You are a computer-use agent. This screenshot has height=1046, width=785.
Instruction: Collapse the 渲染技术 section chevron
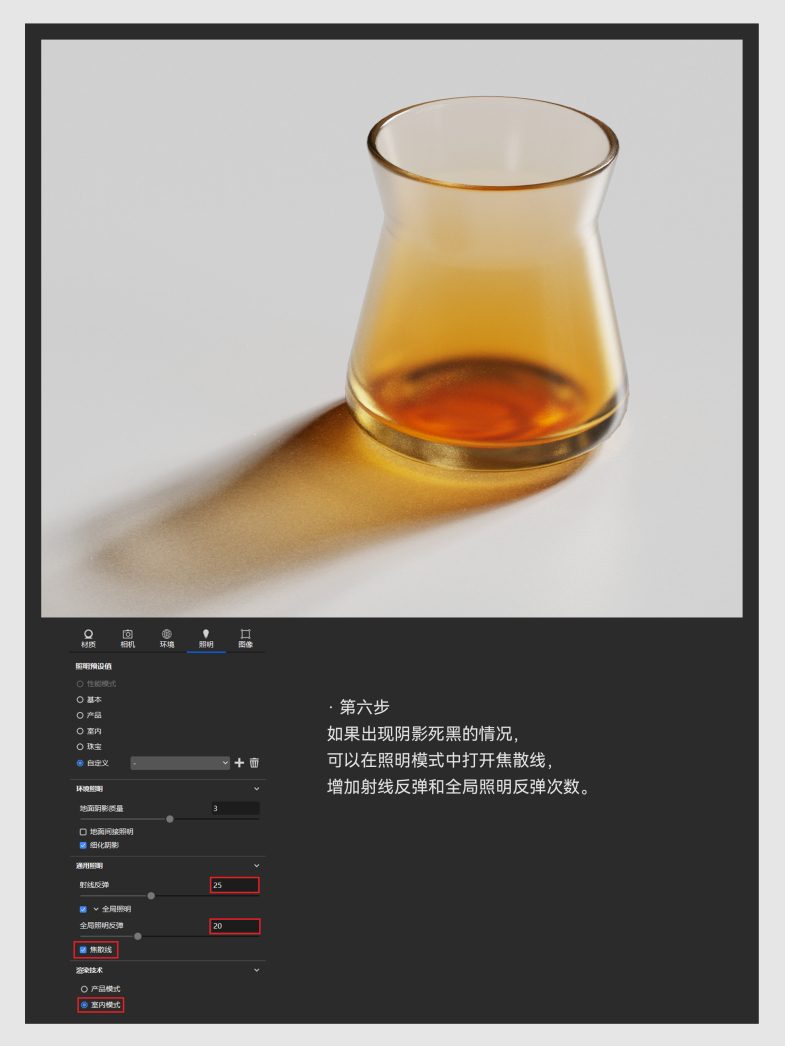(256, 970)
